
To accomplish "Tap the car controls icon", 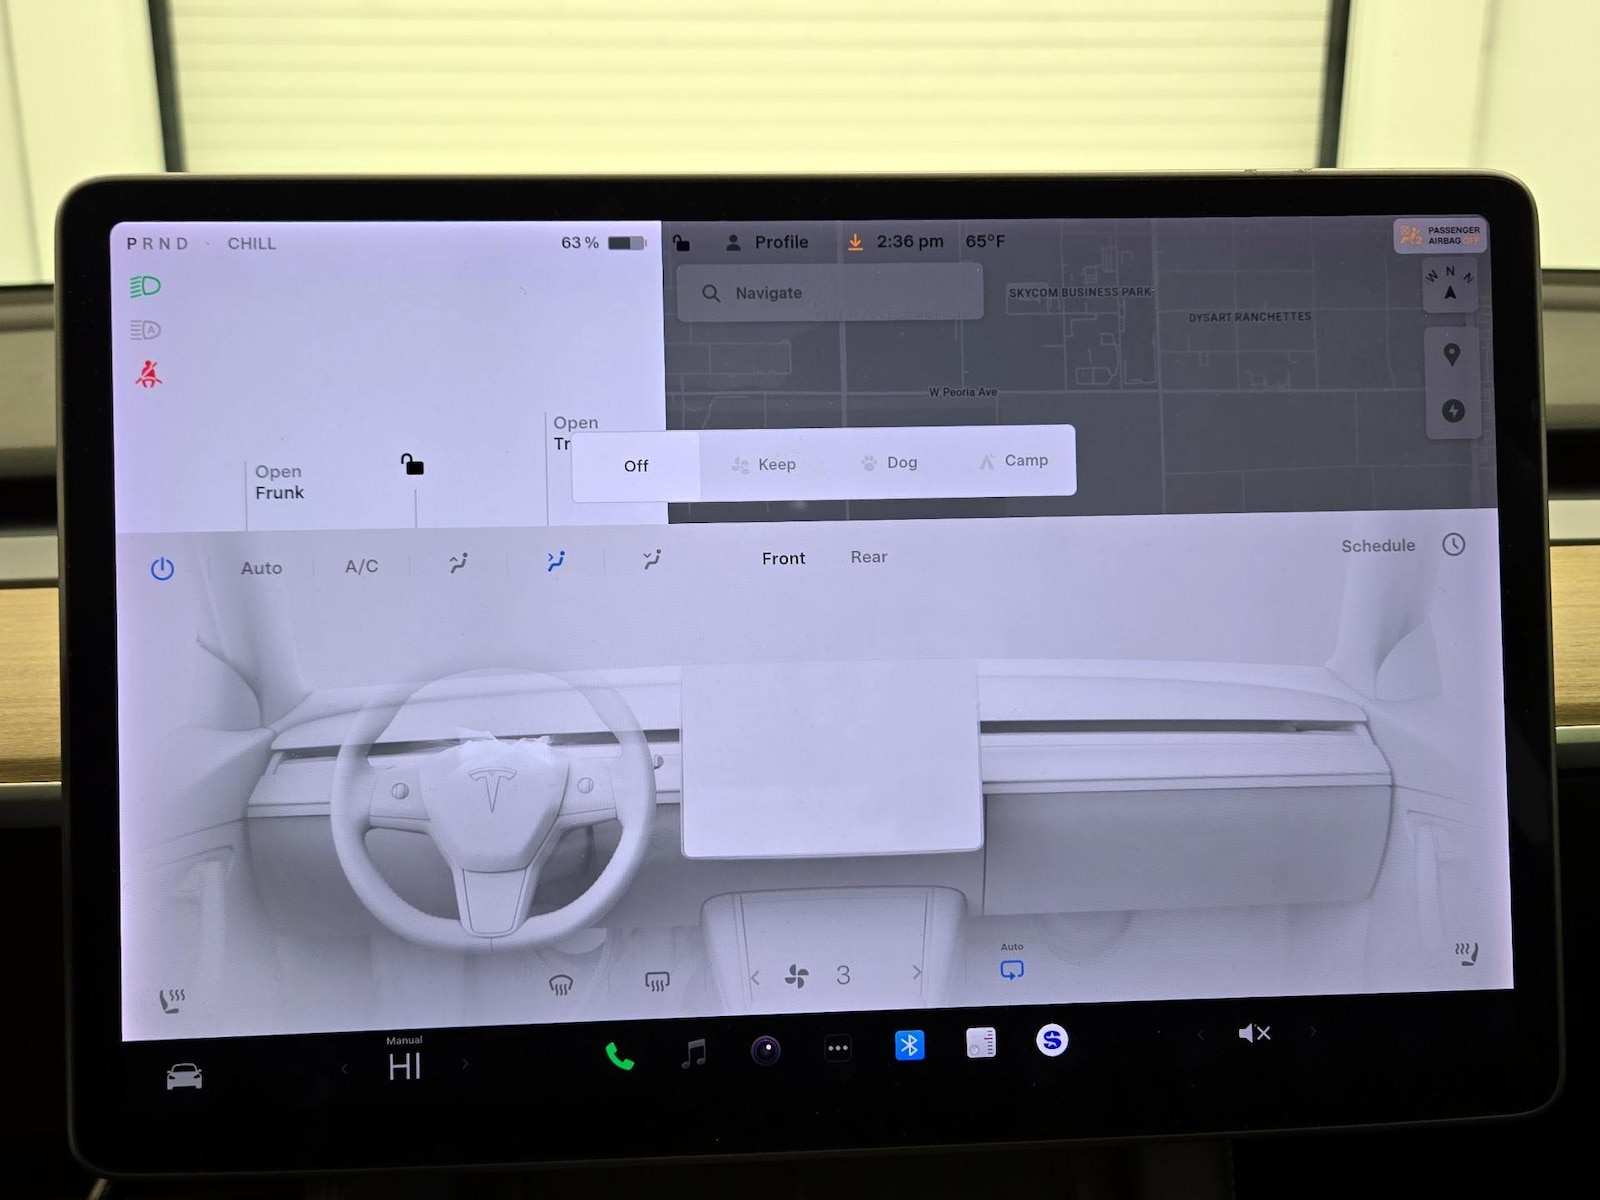I will click(x=184, y=1076).
